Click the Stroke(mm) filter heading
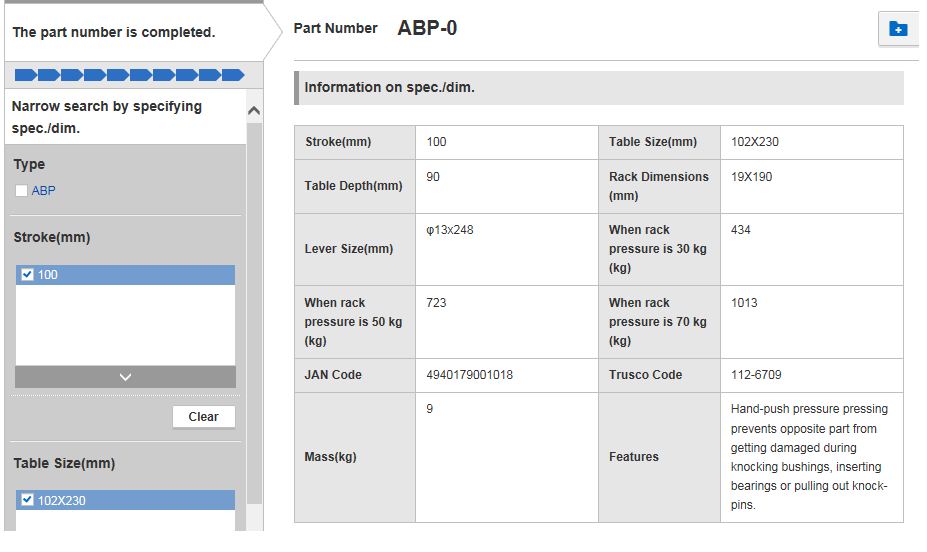927x552 pixels. (52, 238)
